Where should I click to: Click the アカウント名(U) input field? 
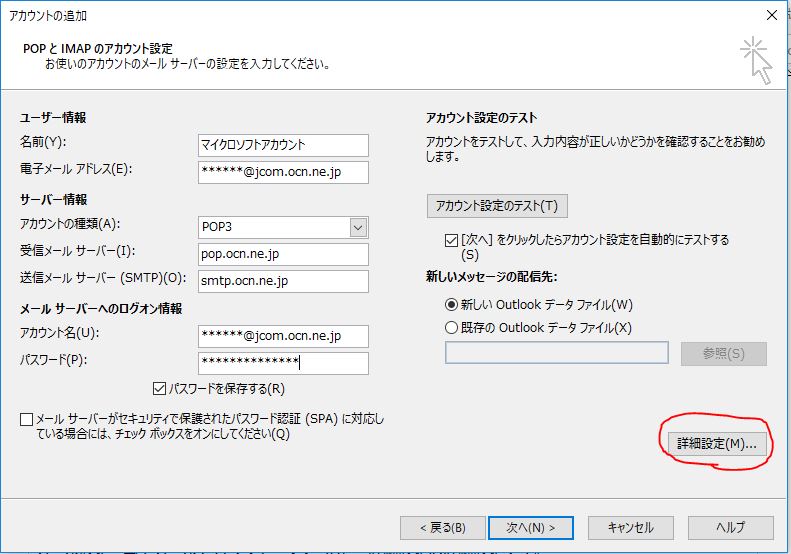[x=283, y=336]
